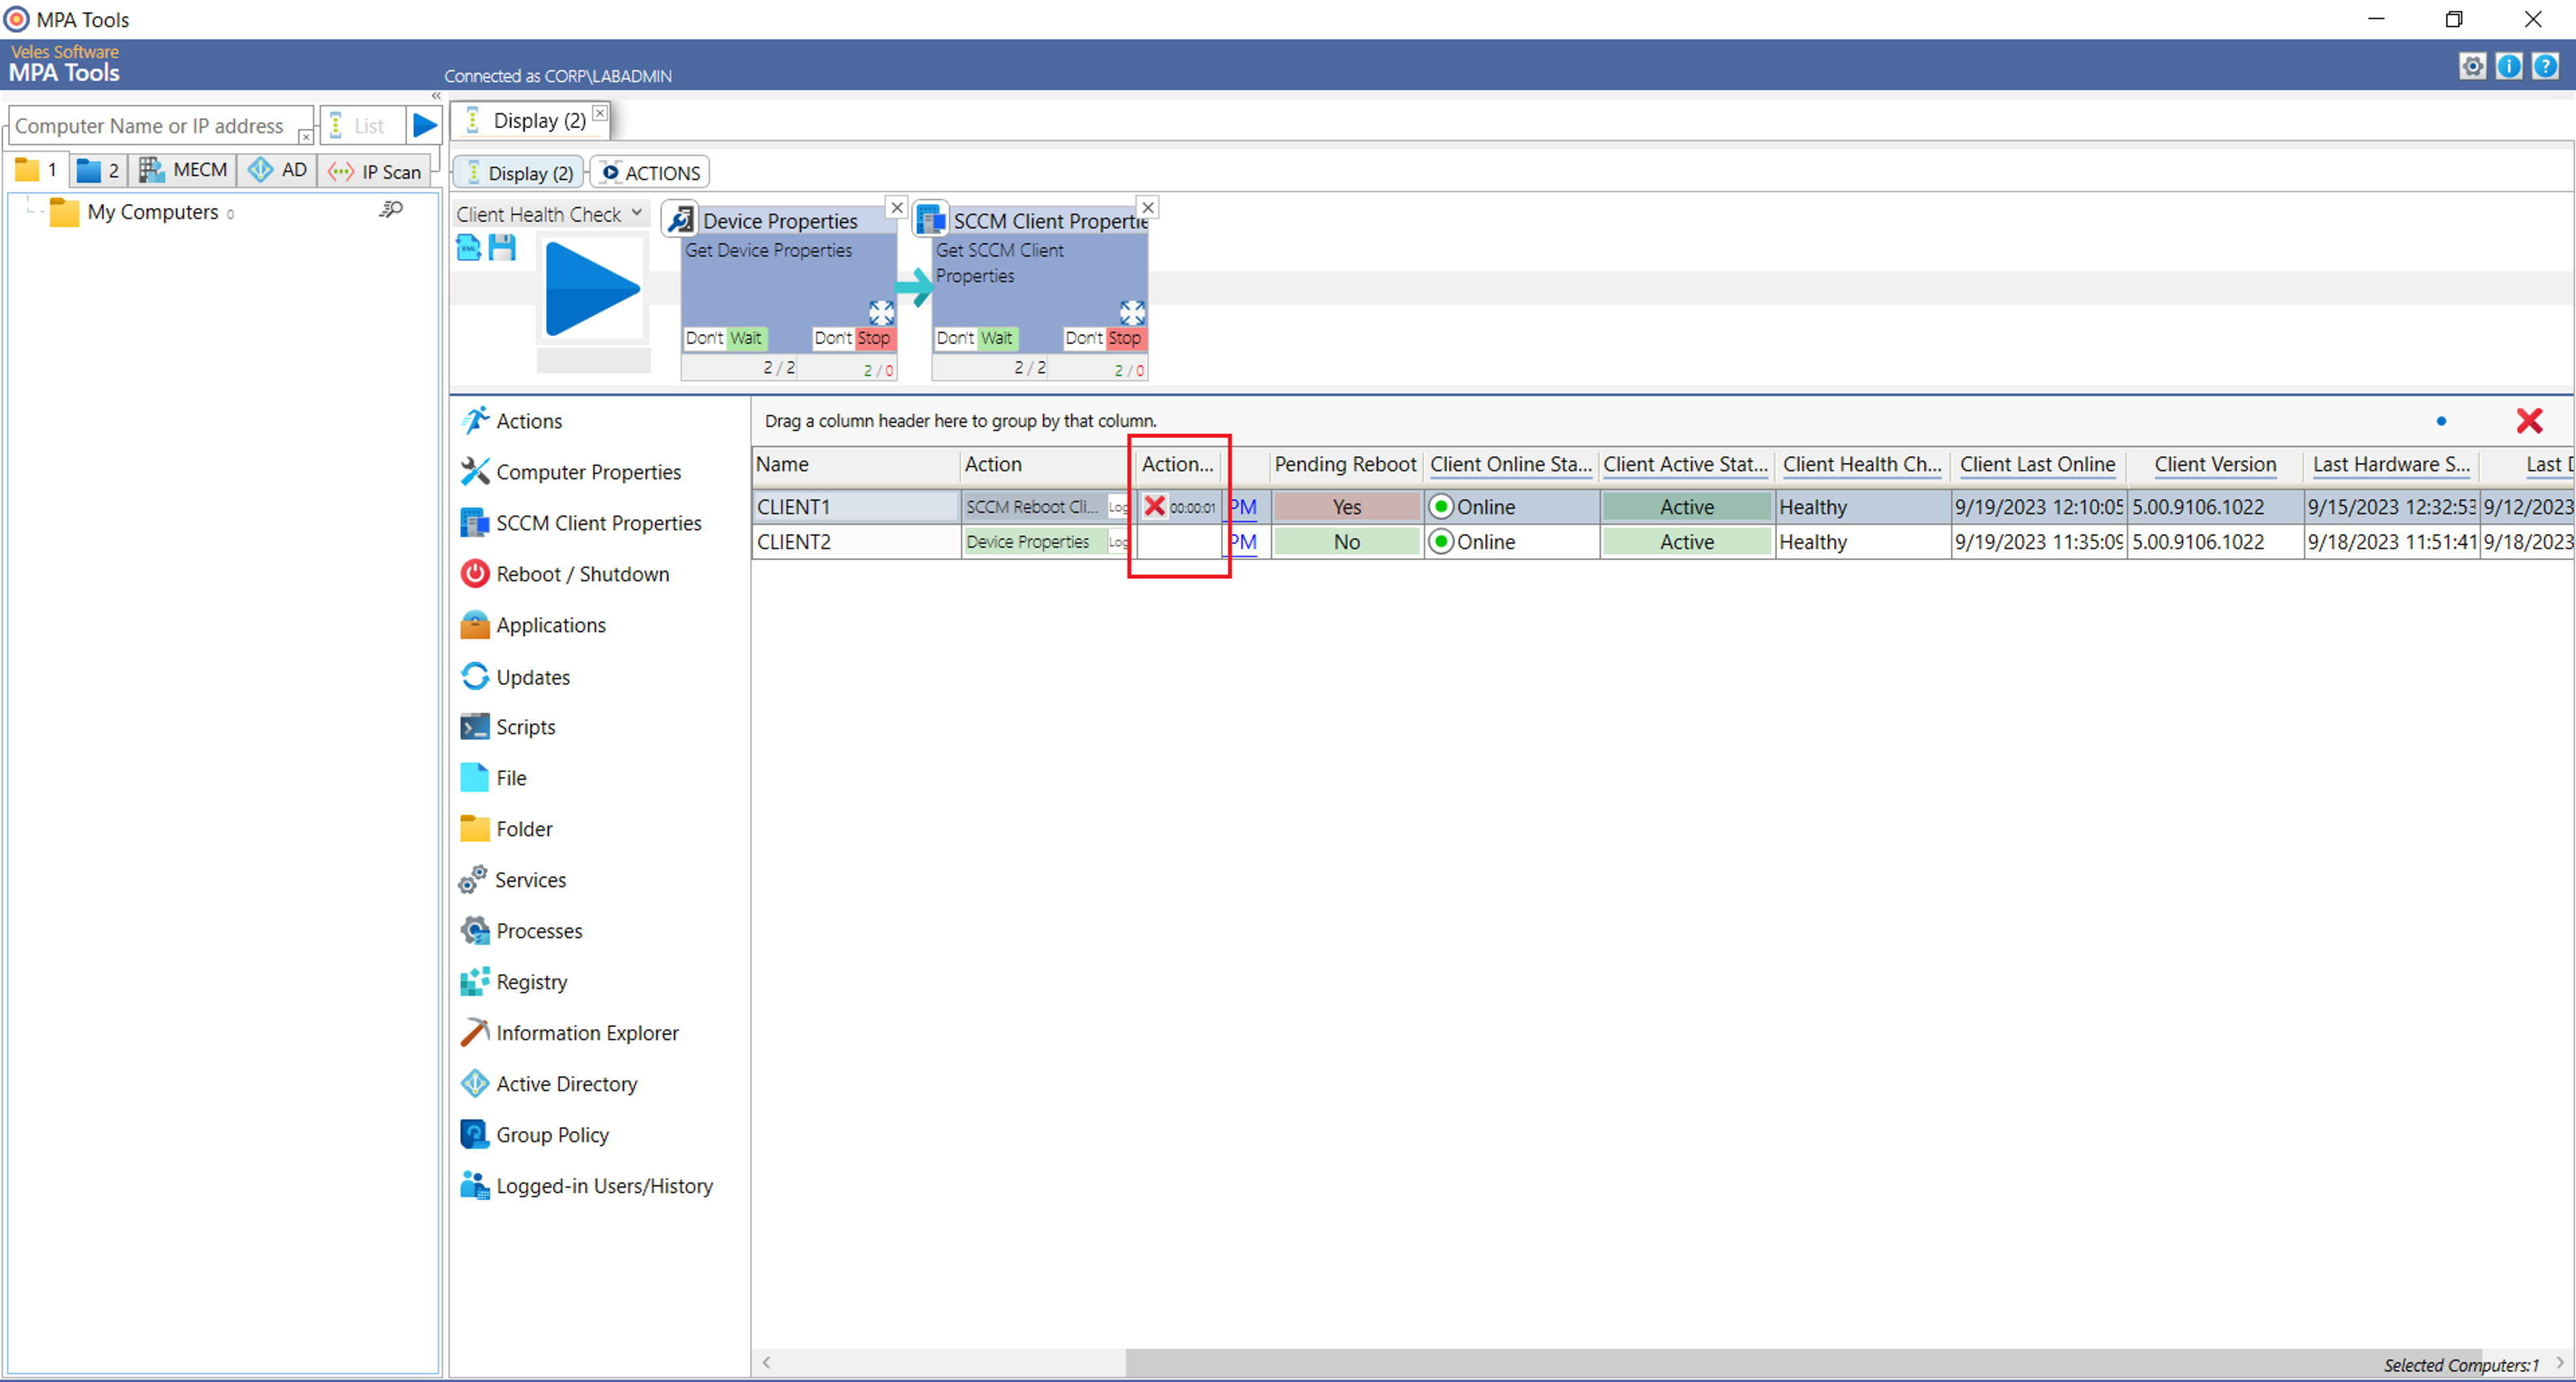Open the Scripts category
The height and width of the screenshot is (1382, 2576).
click(508, 727)
